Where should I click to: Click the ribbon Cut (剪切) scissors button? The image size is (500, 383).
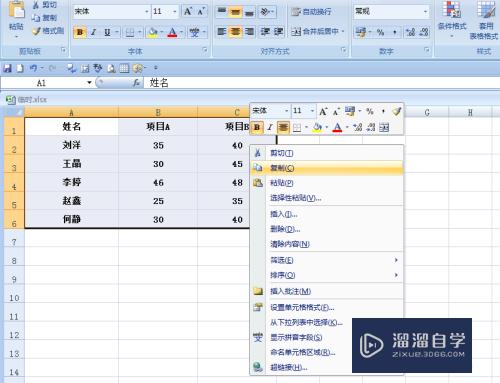pos(45,5)
